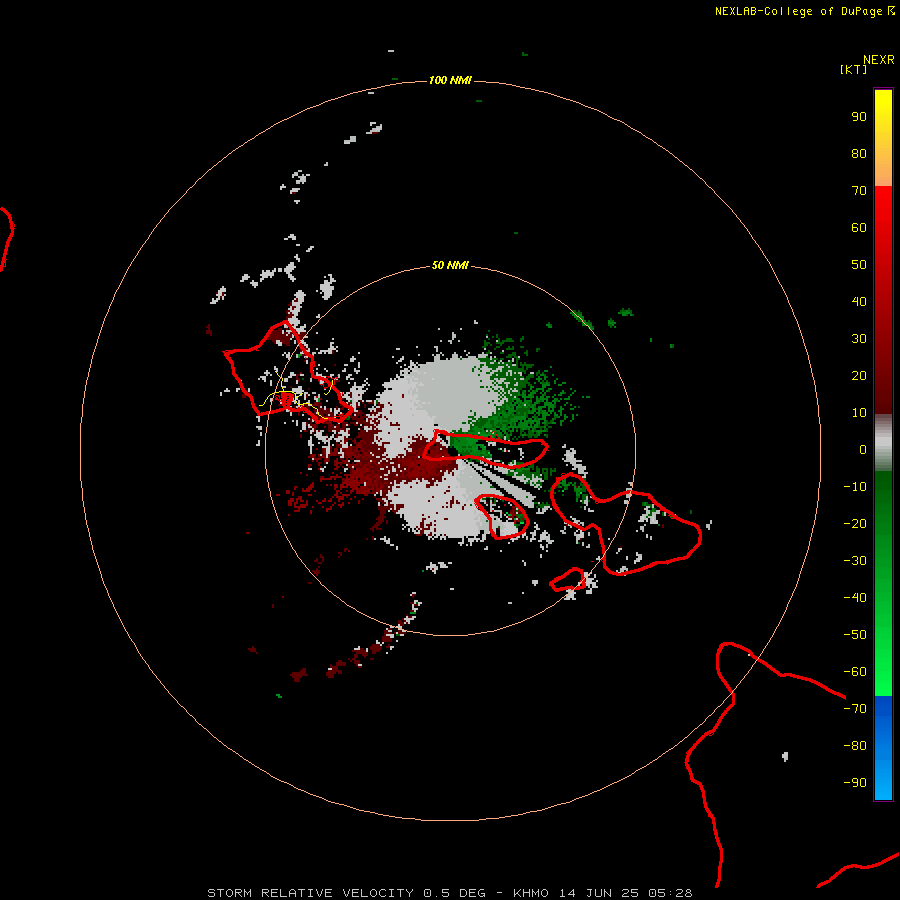Click the -10 value on the velocity scale
Viewport: 900px width, 900px height.
pyautogui.click(x=855, y=487)
